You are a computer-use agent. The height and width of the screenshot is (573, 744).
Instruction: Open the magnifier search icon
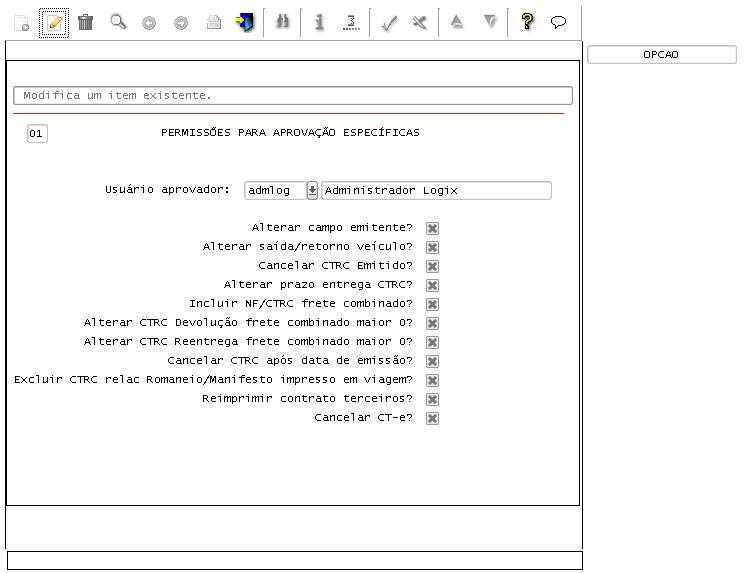point(118,22)
